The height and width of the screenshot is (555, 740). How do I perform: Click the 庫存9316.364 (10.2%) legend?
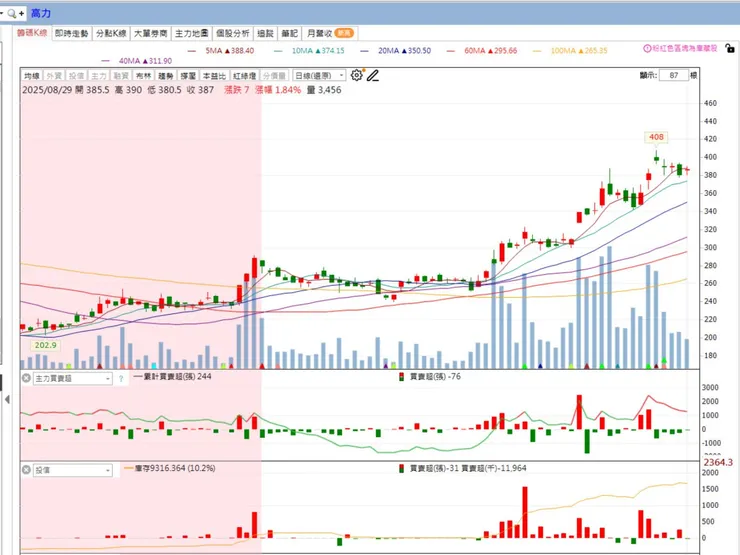pos(170,468)
